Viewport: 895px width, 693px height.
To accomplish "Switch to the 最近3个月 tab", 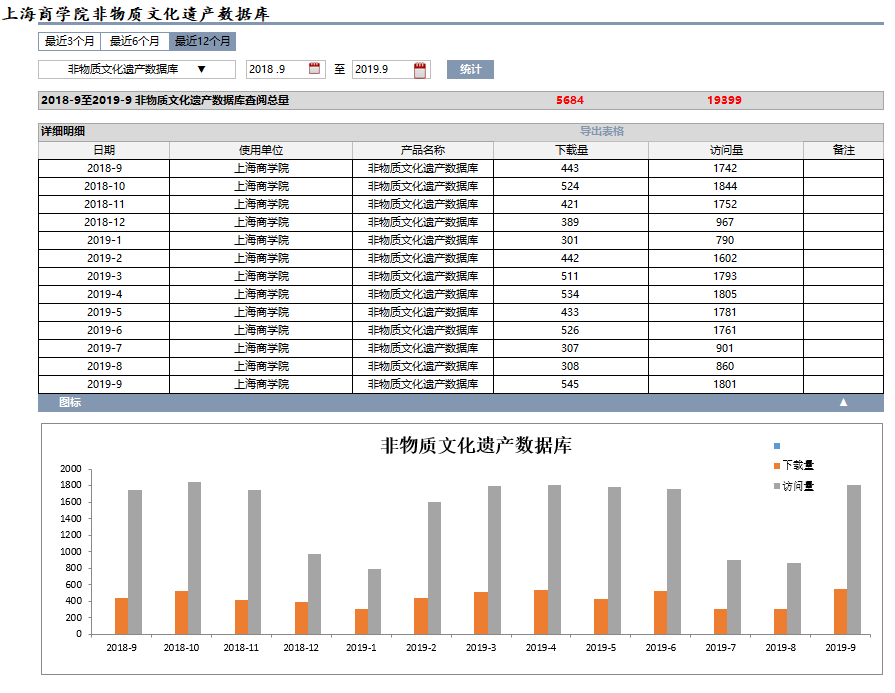I will click(x=70, y=41).
